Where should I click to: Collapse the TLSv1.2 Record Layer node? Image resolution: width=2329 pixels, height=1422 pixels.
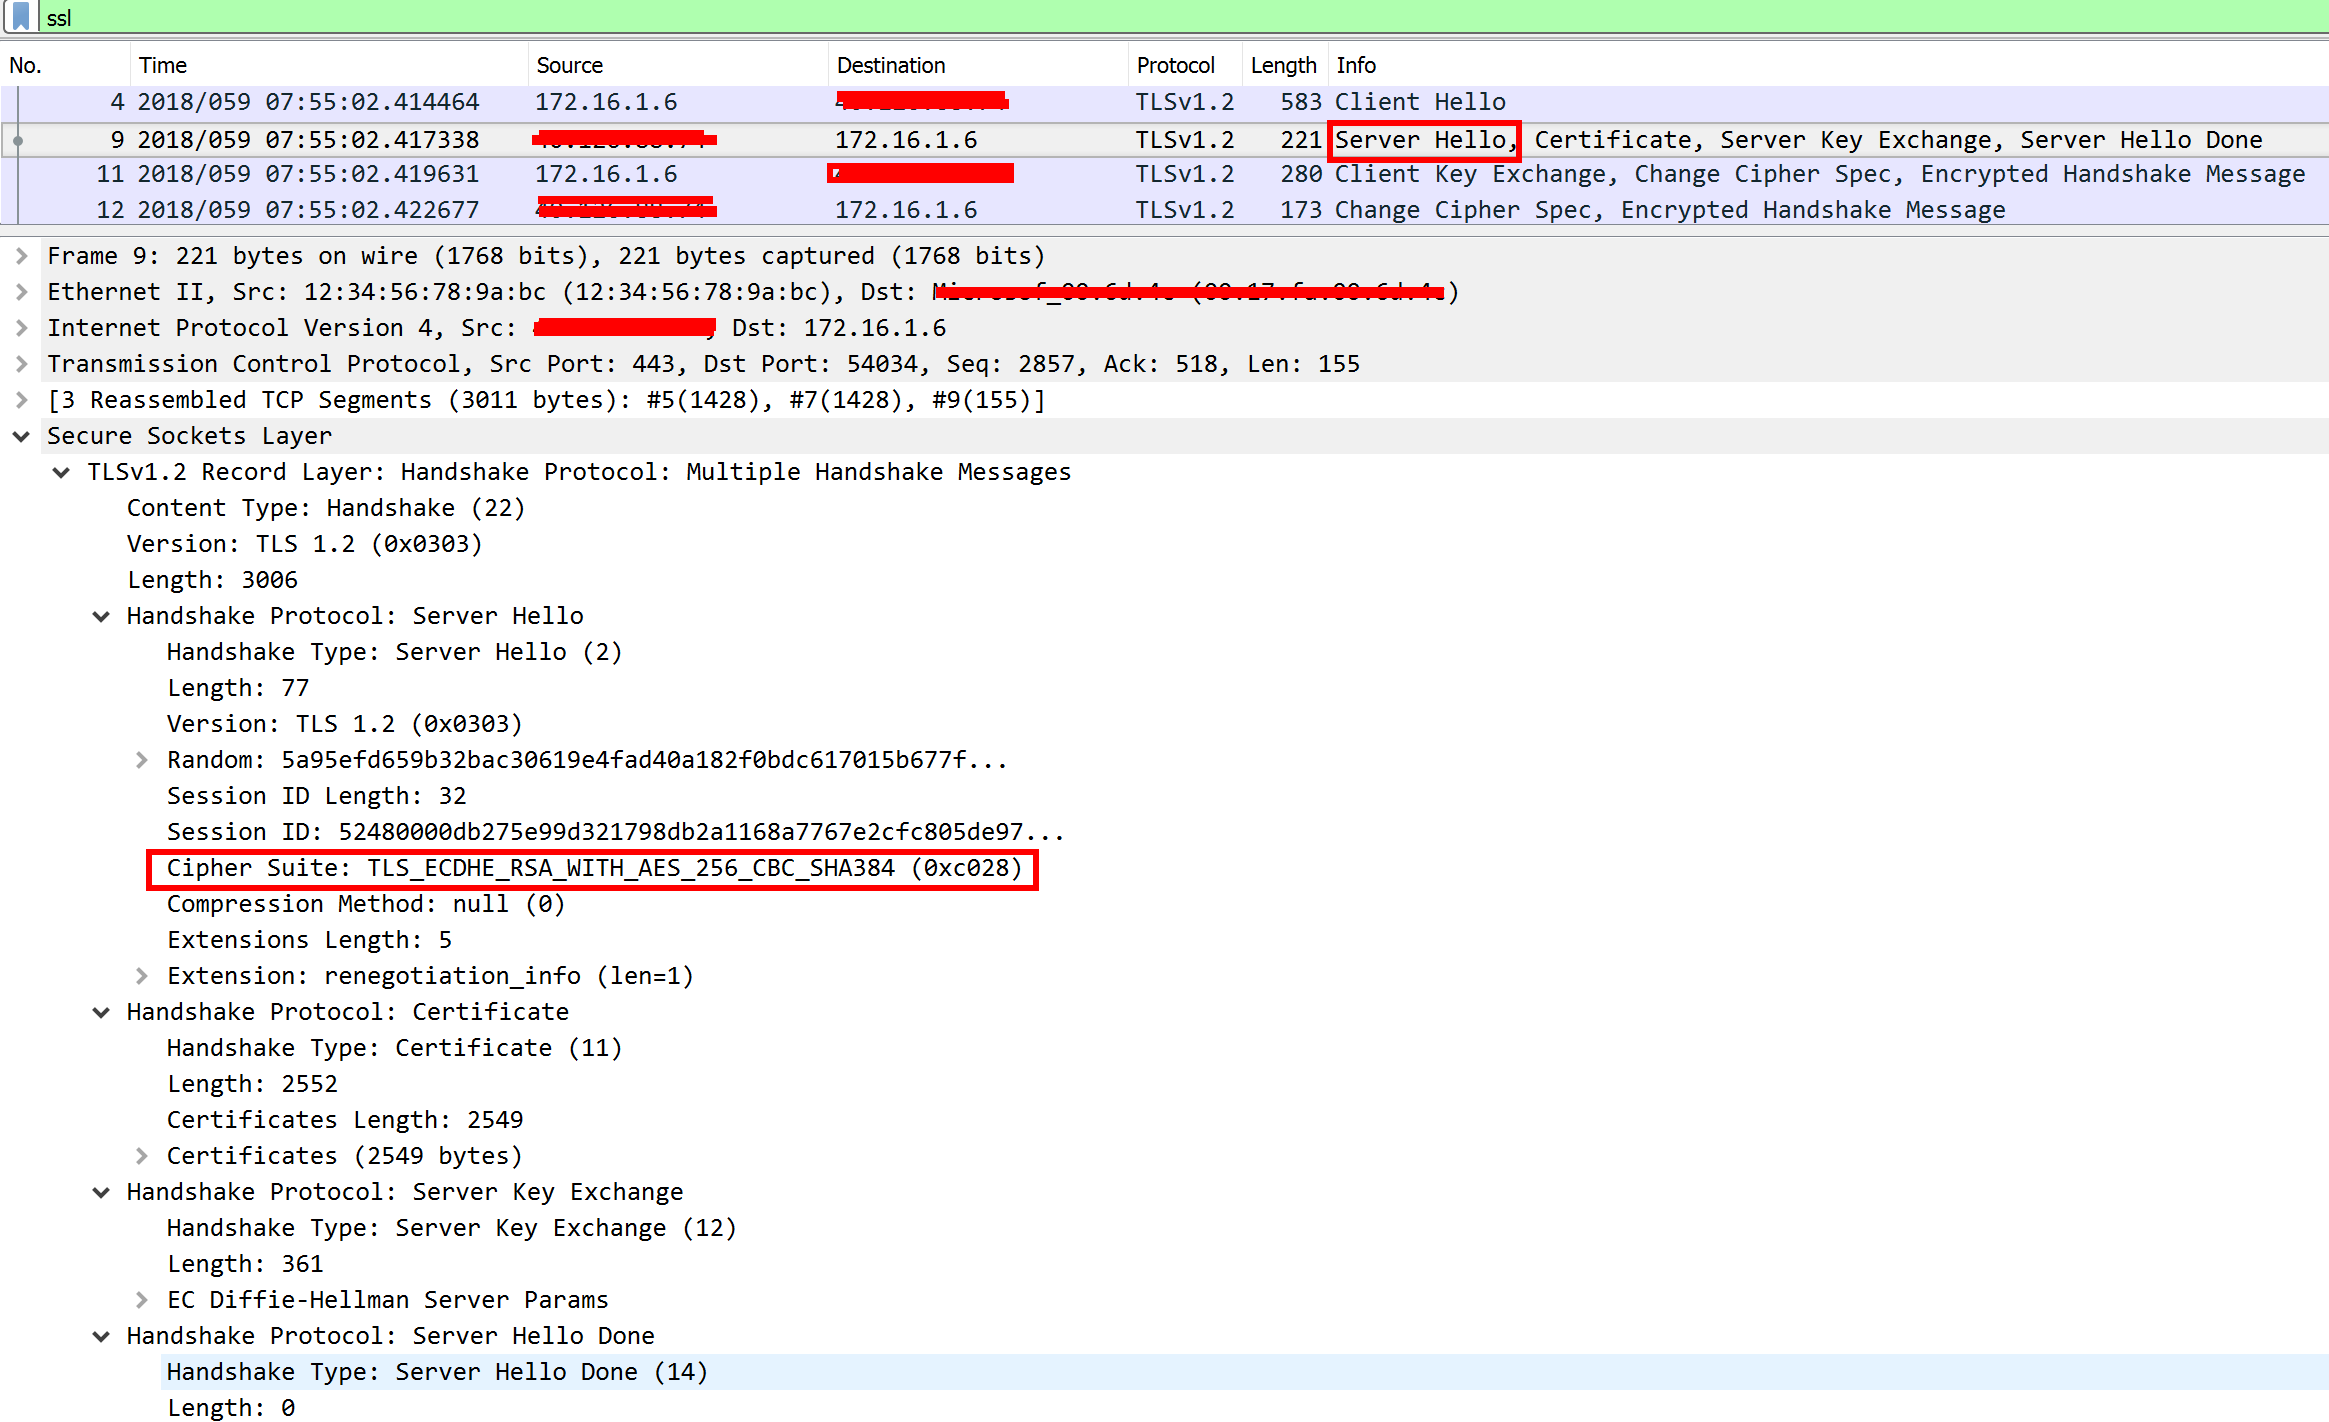(x=61, y=472)
